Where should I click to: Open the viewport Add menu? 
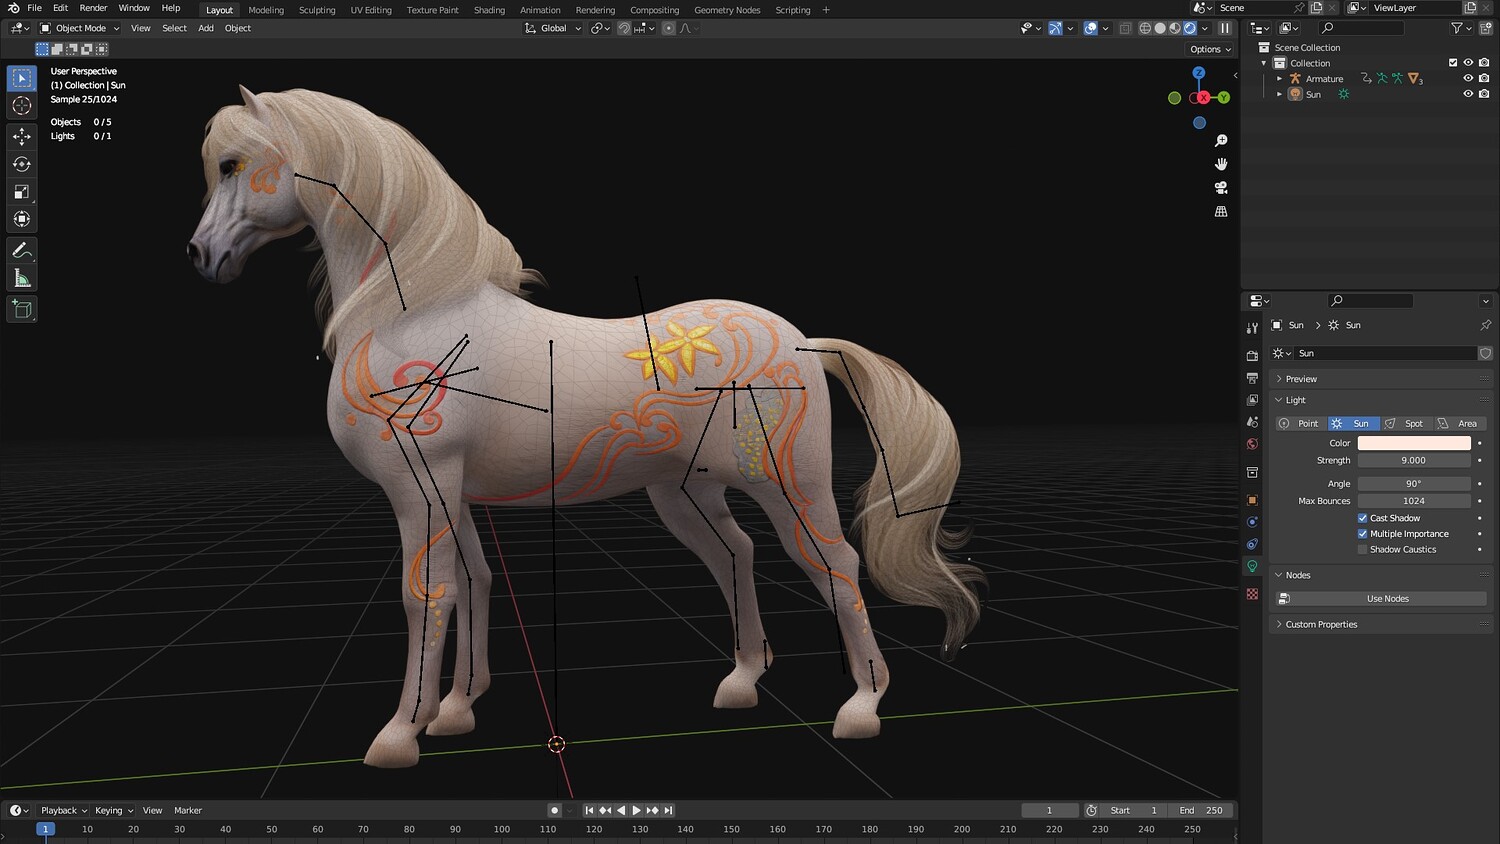tap(206, 28)
